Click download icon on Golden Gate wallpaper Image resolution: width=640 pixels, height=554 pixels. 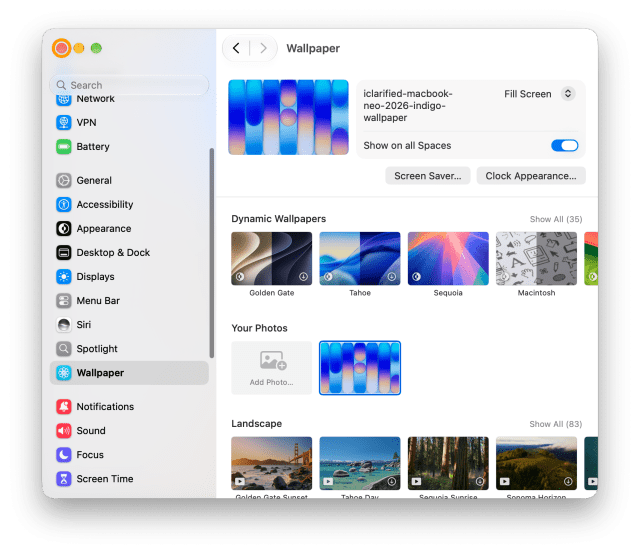point(303,277)
